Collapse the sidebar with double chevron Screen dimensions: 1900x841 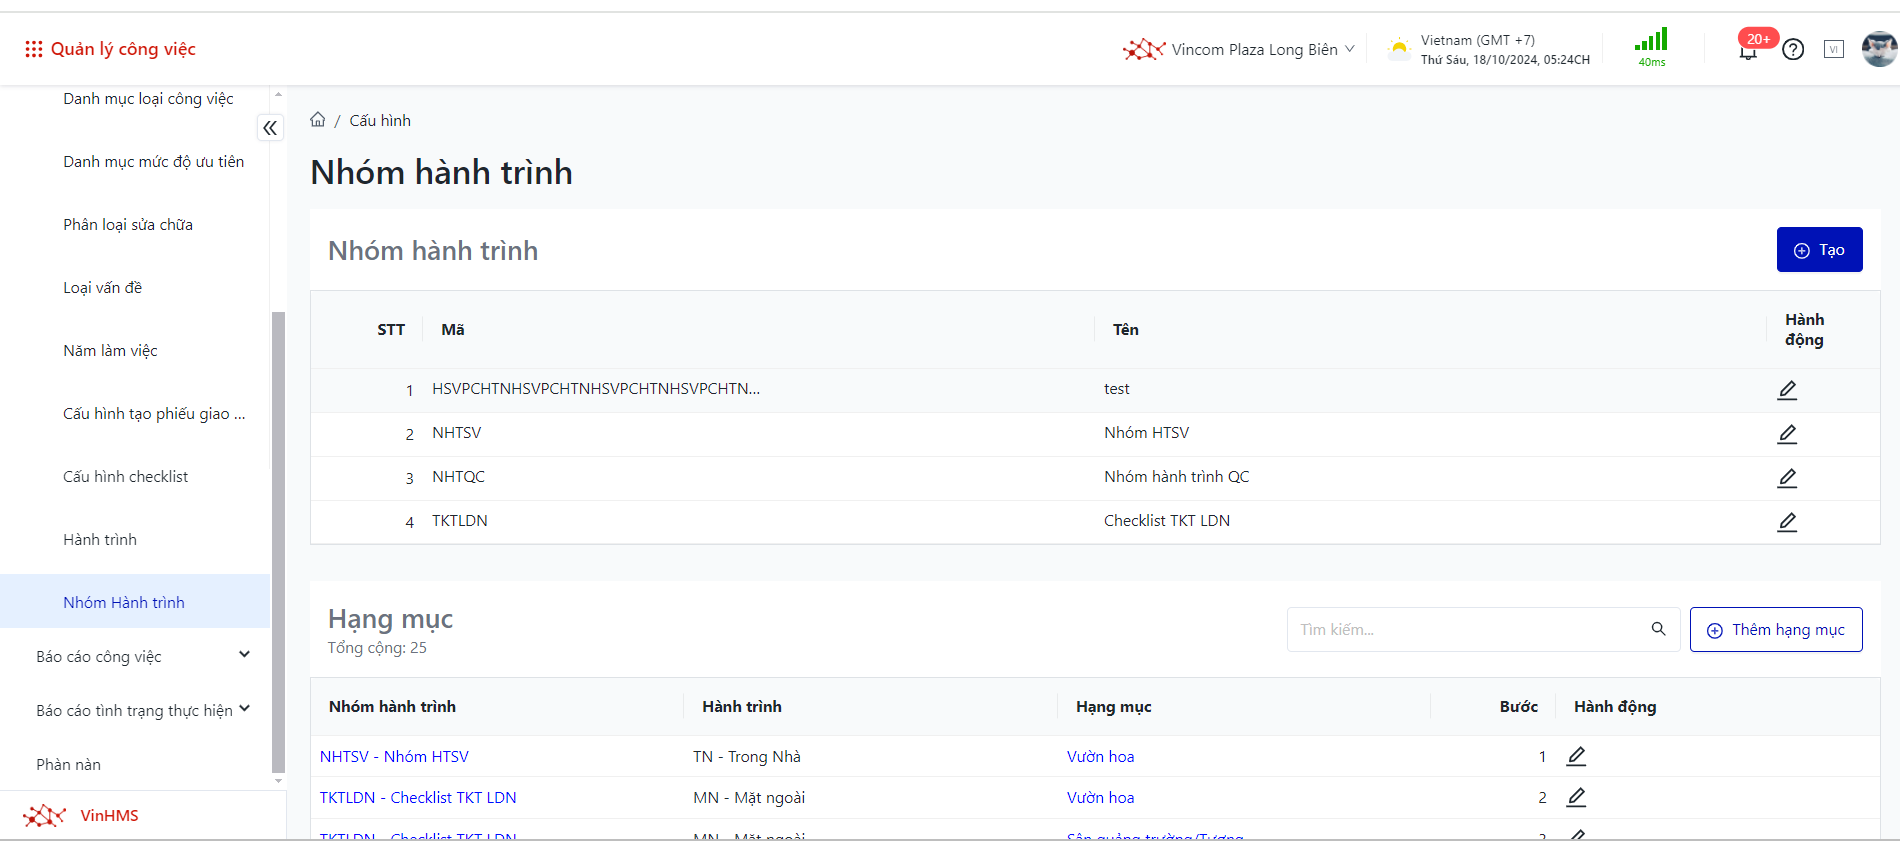click(x=270, y=128)
